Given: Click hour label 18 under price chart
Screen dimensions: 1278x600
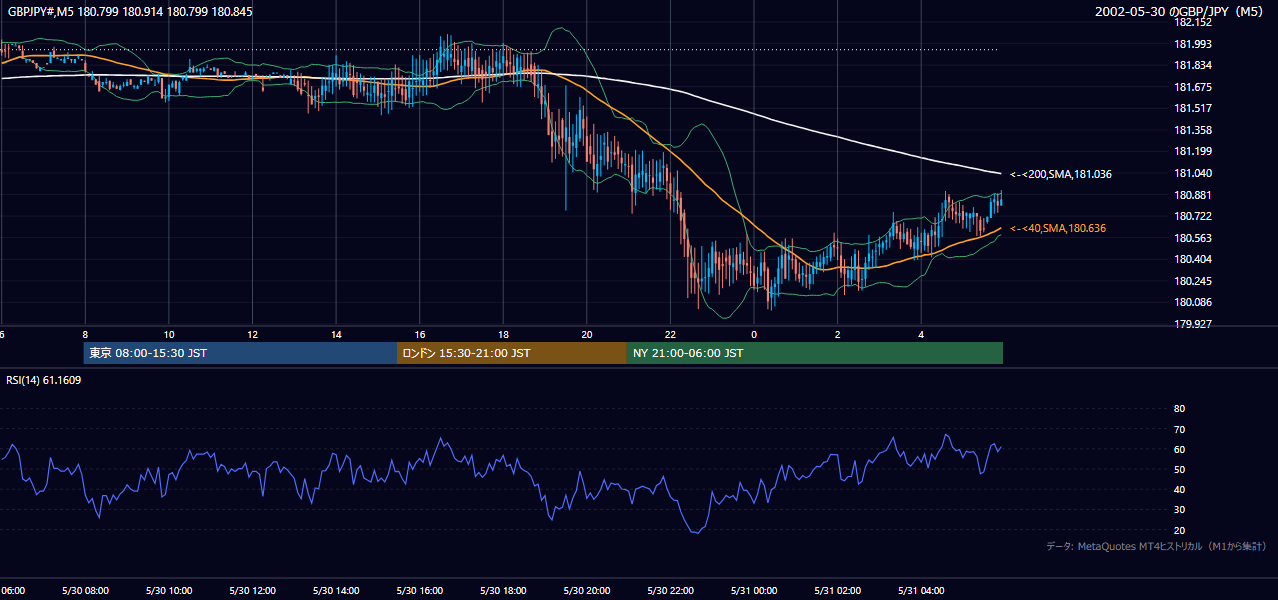Looking at the screenshot, I should tap(504, 334).
